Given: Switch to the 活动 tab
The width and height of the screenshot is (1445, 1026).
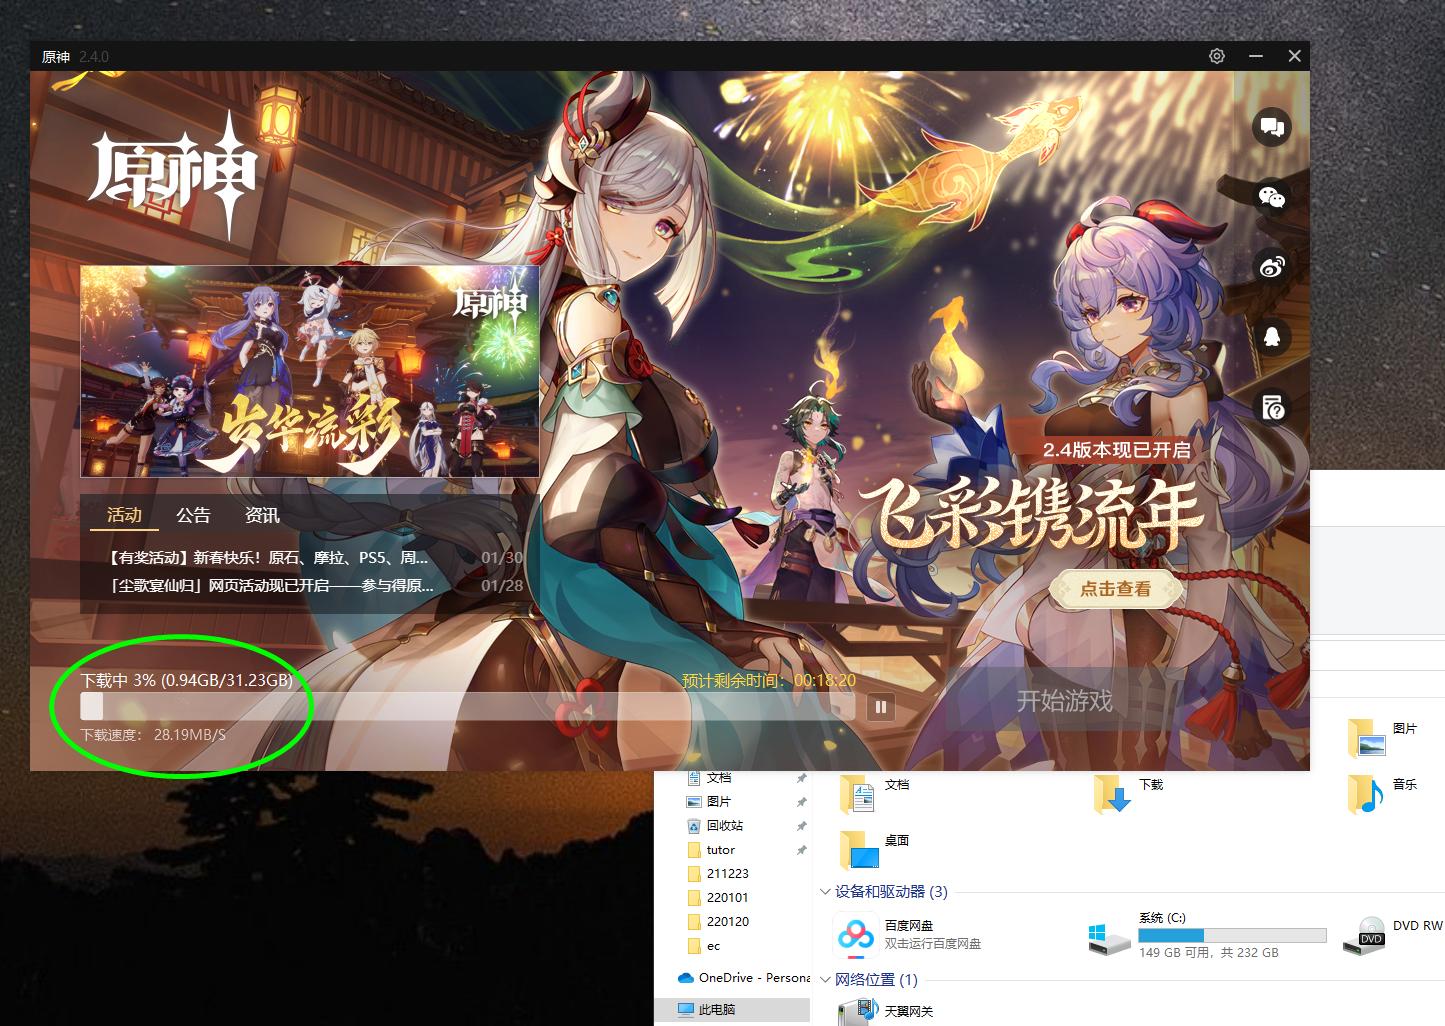Looking at the screenshot, I should 124,515.
